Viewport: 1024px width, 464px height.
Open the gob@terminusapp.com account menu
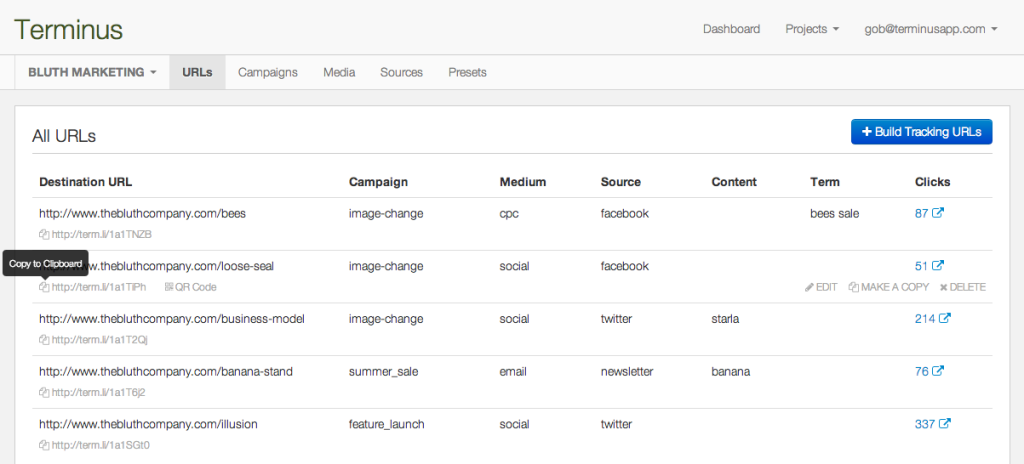(x=931, y=29)
